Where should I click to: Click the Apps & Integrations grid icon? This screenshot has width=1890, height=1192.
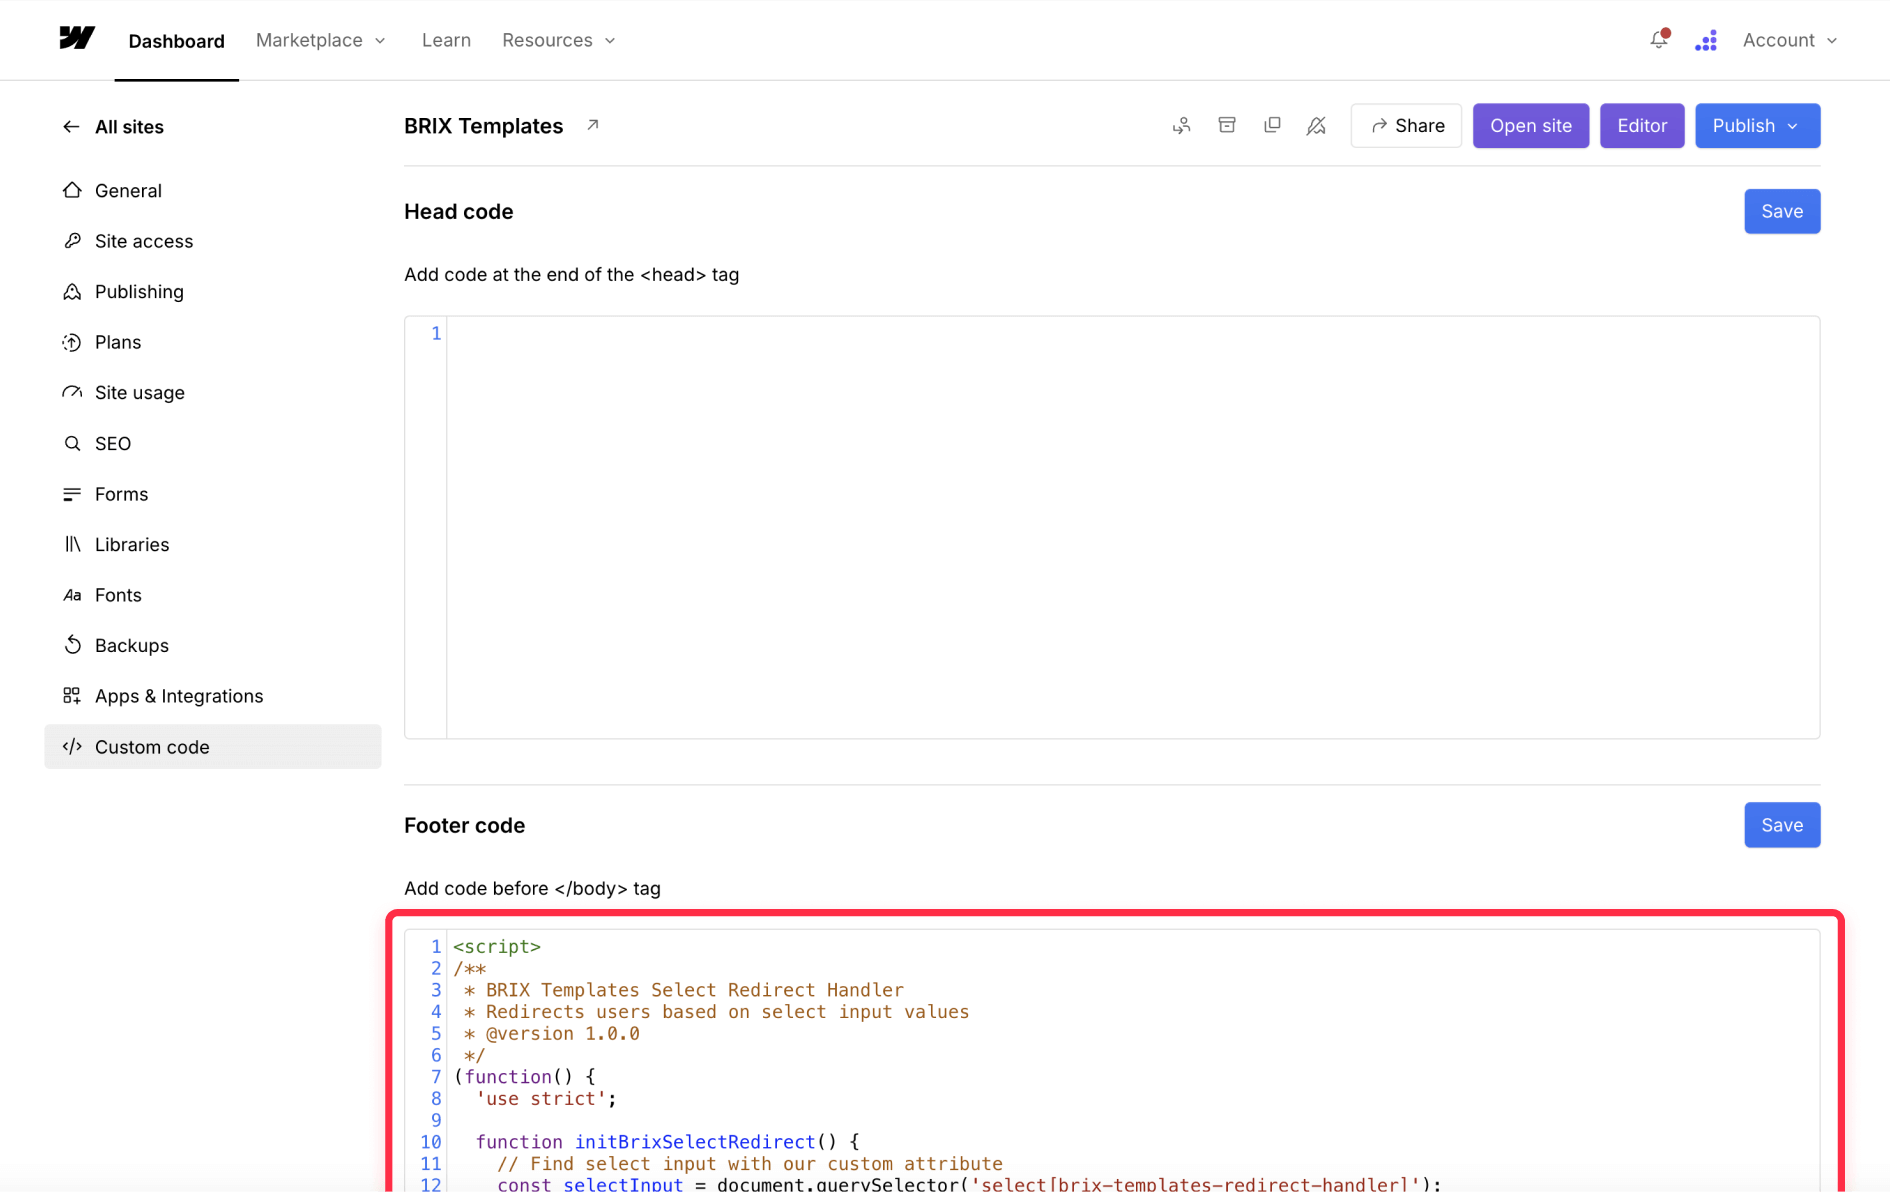(x=72, y=696)
